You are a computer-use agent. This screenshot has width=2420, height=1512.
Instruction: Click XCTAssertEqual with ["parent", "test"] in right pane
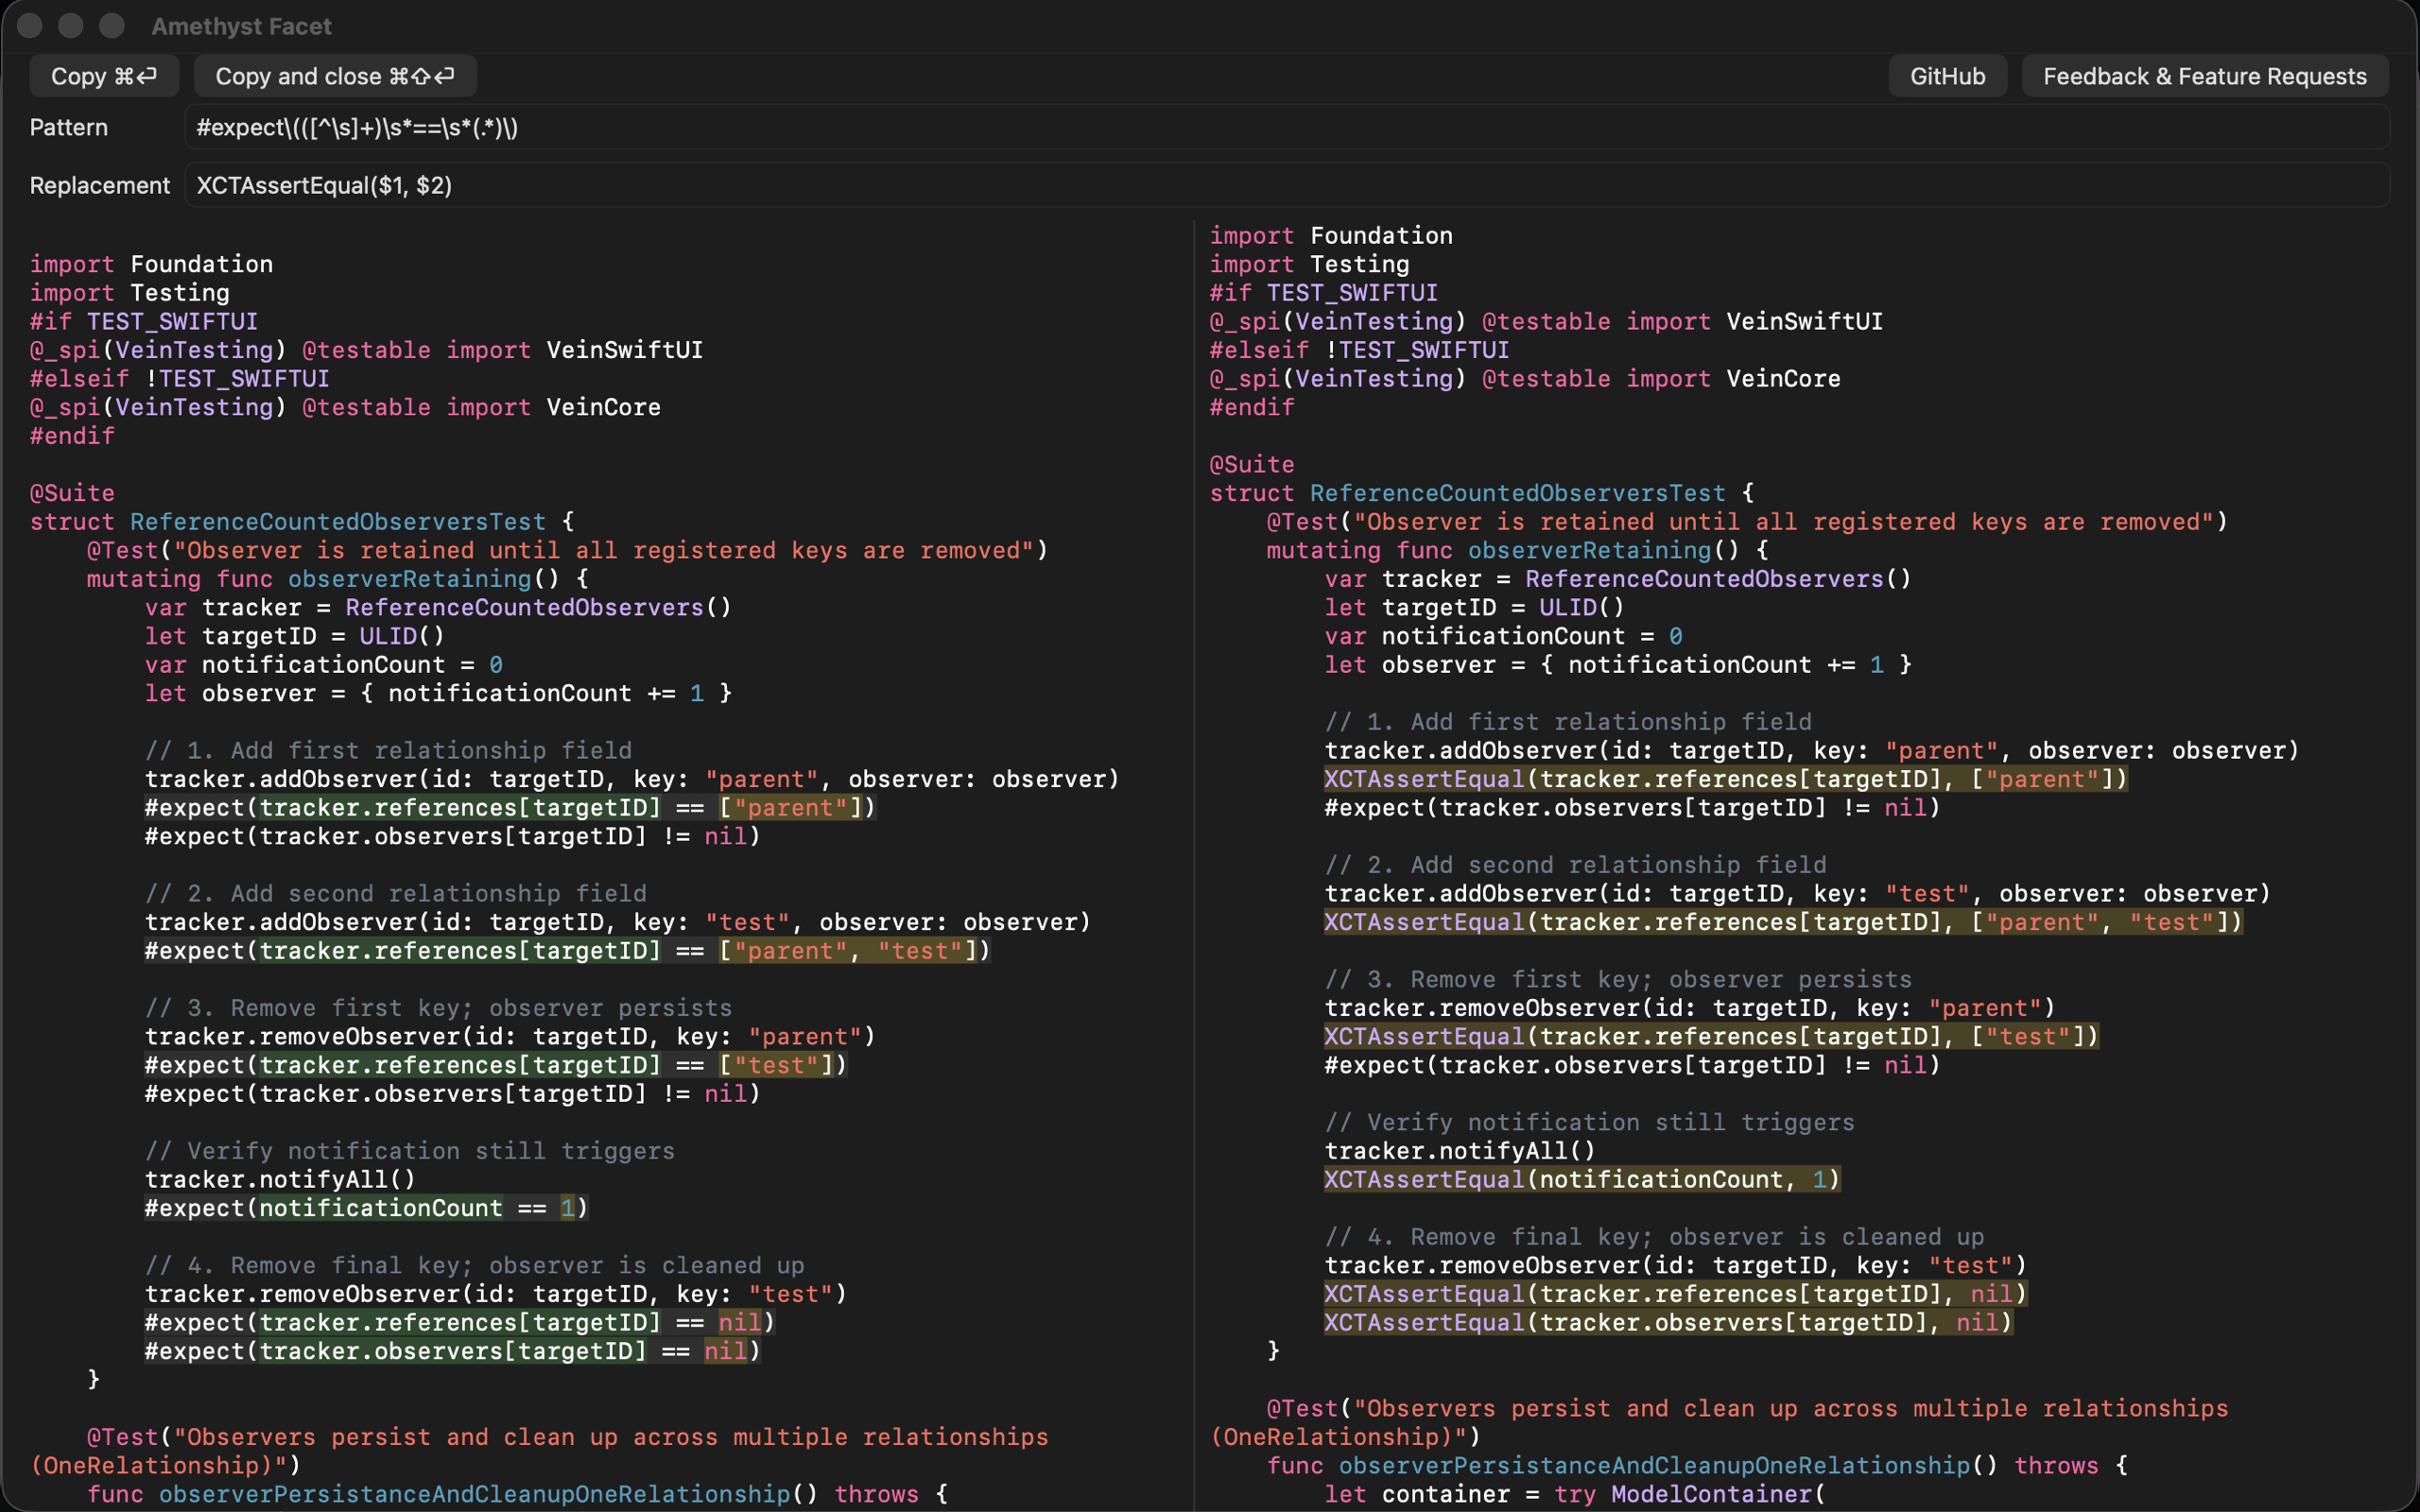click(x=1783, y=922)
